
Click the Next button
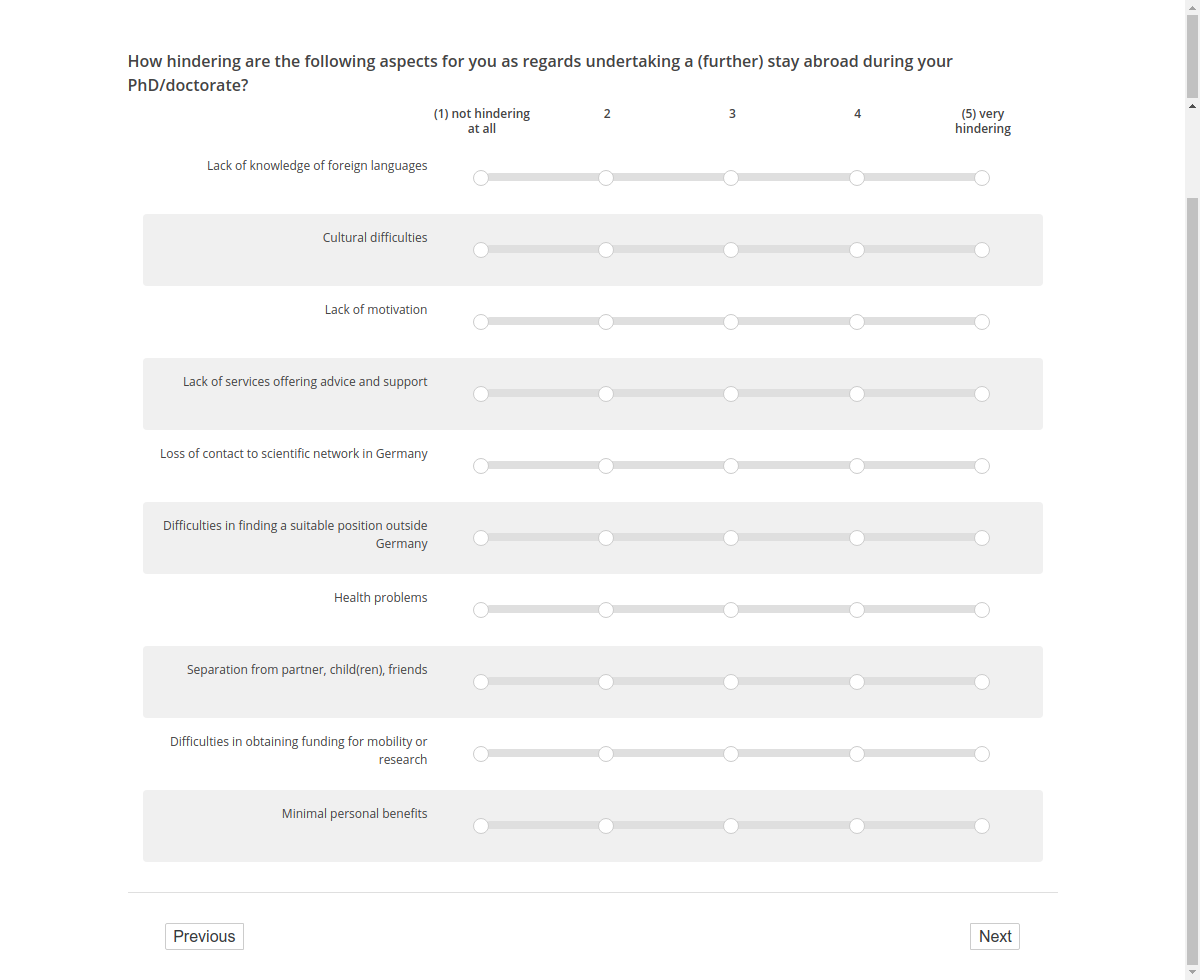(x=994, y=936)
